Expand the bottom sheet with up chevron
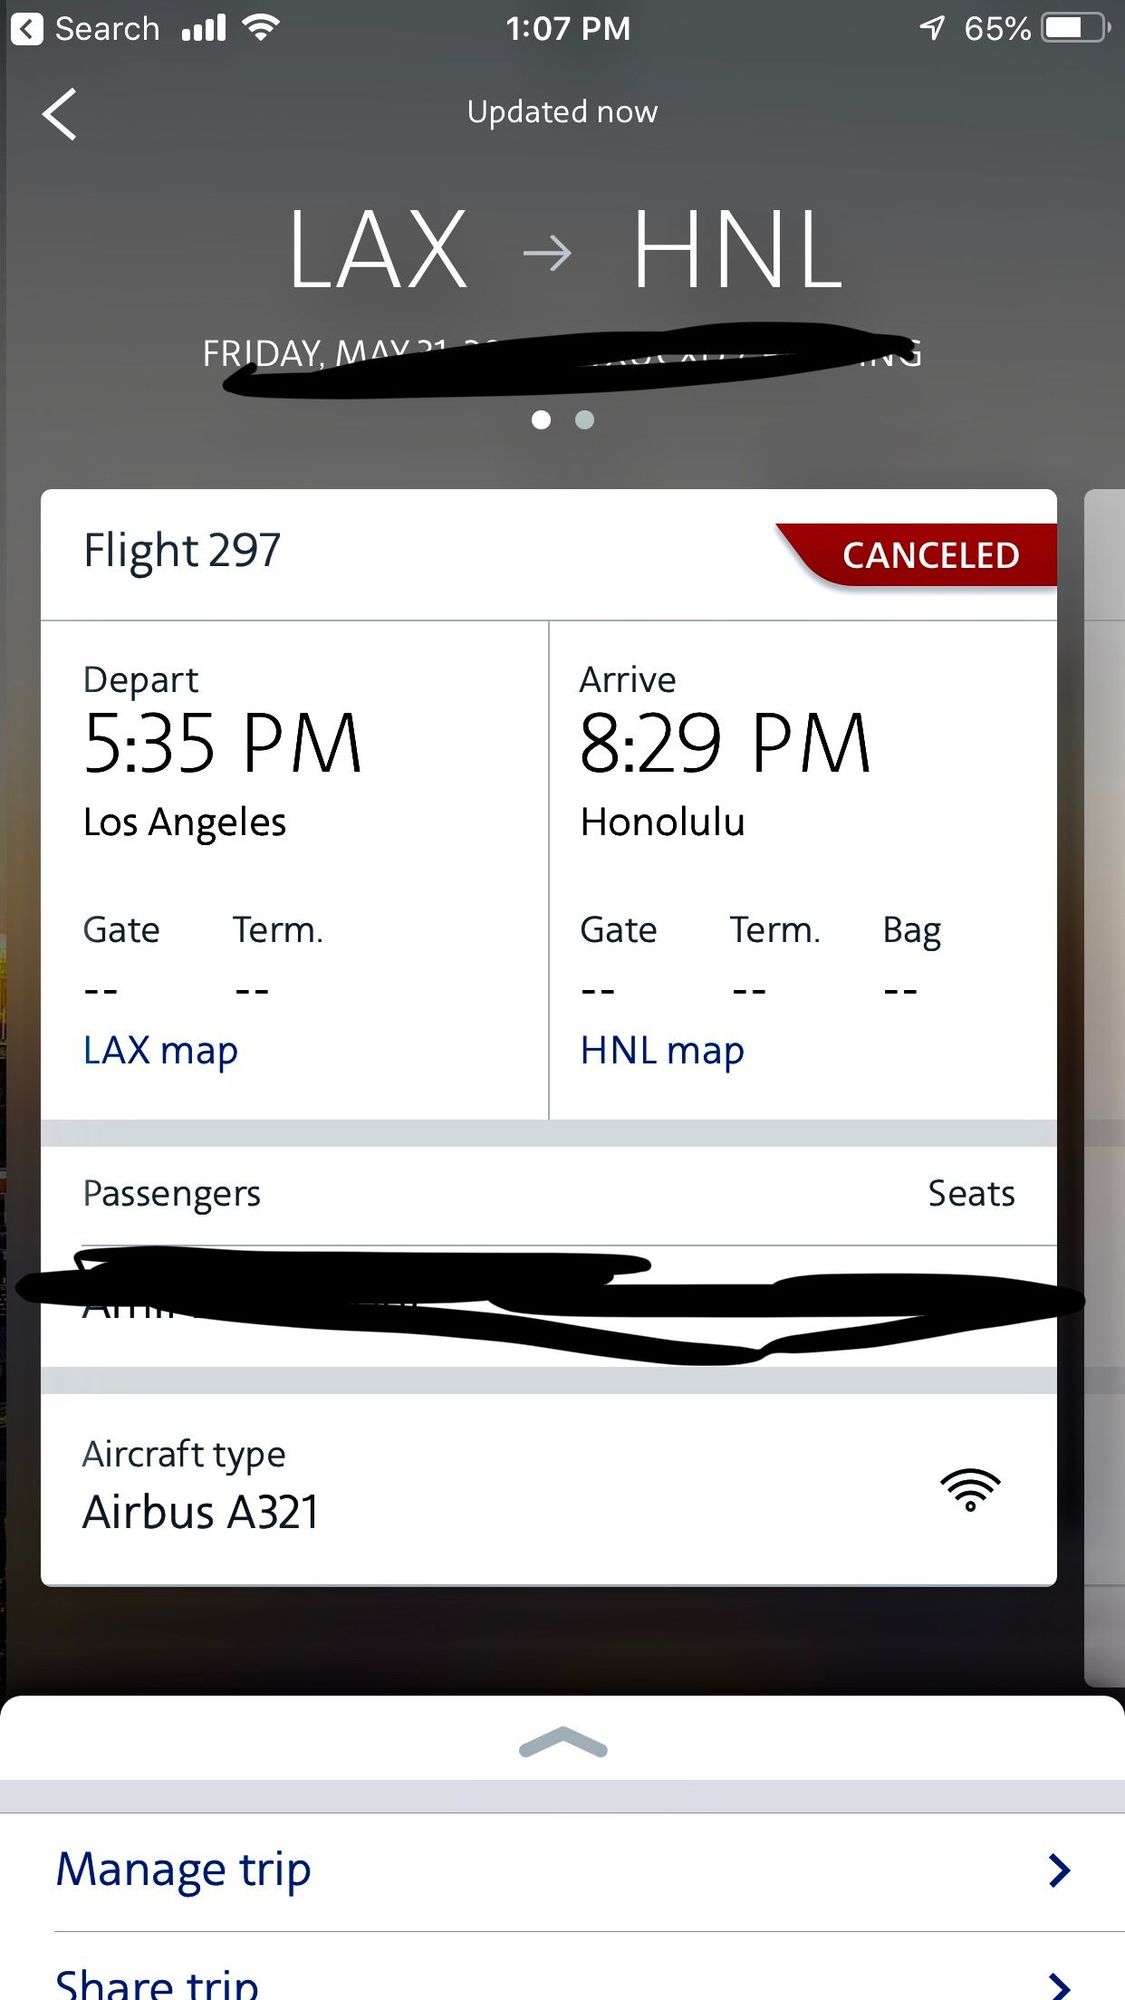Screen dimensions: 1125x2000 click(563, 1743)
